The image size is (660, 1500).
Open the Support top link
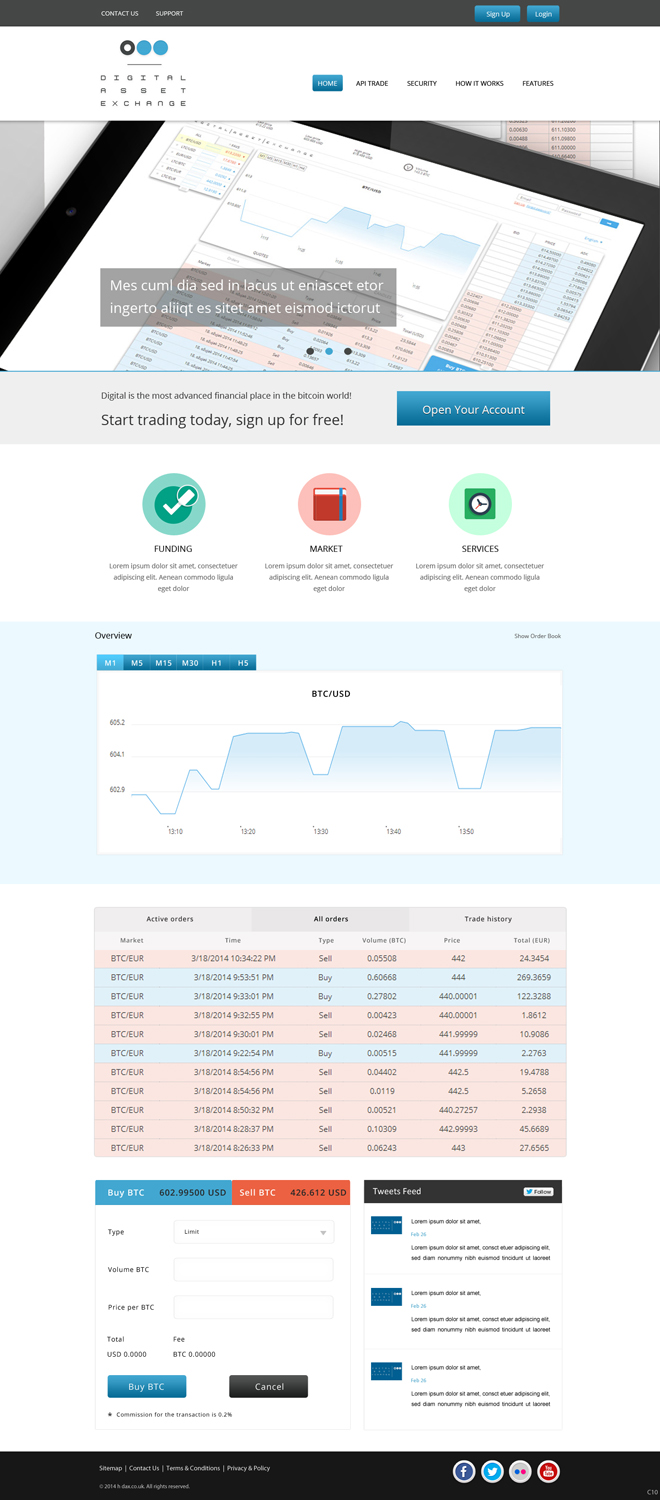coord(169,14)
